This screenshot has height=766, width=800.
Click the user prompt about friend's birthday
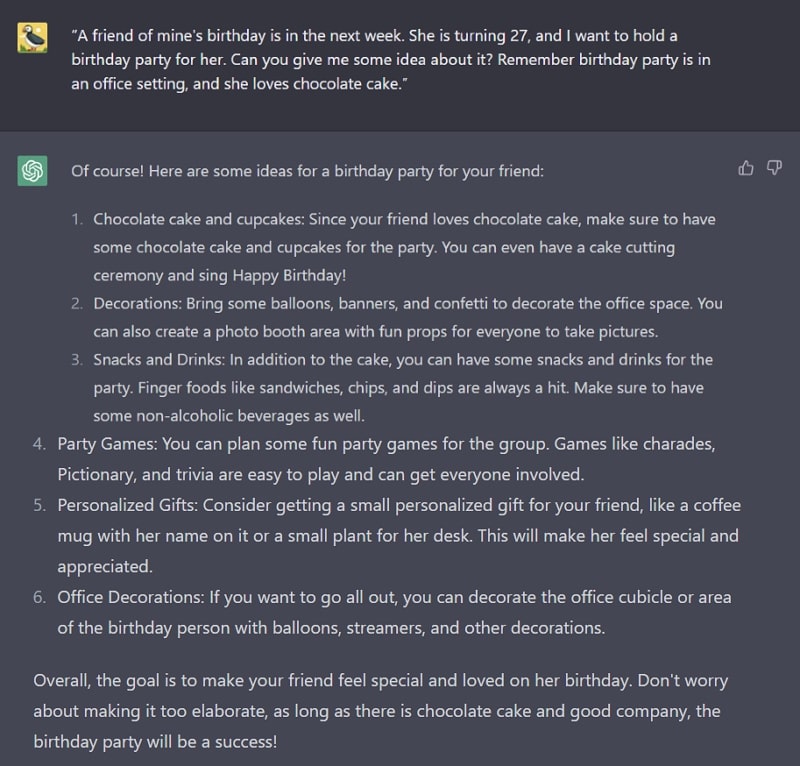tap(391, 60)
